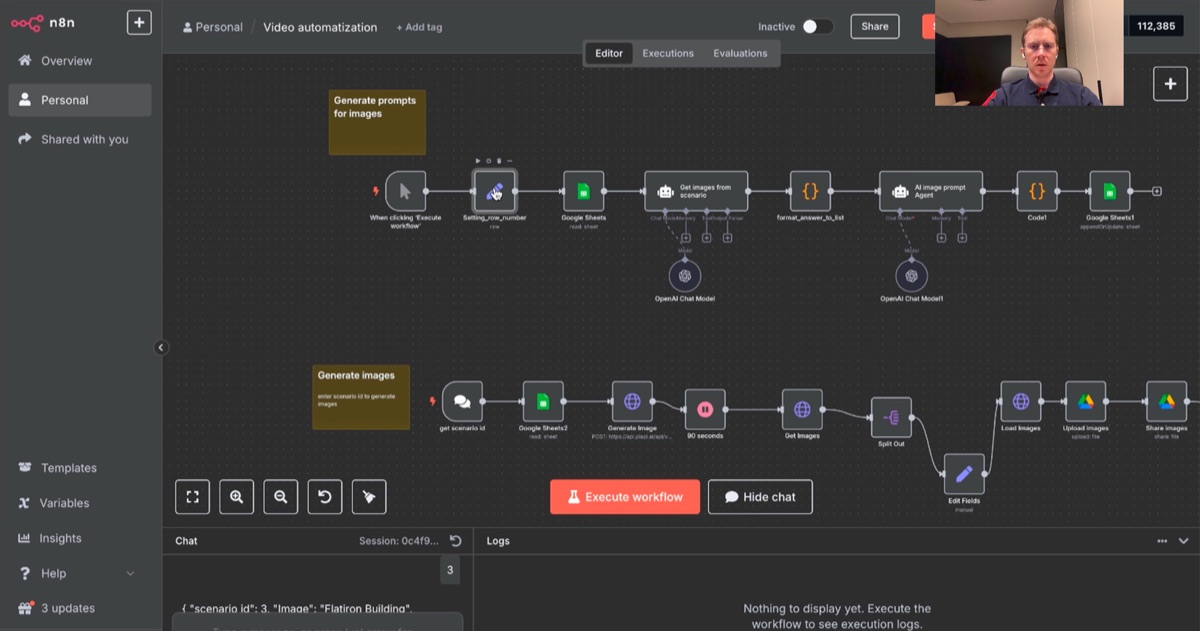
Task: Select the 'get scenario id' chat trigger node
Action: 462,401
